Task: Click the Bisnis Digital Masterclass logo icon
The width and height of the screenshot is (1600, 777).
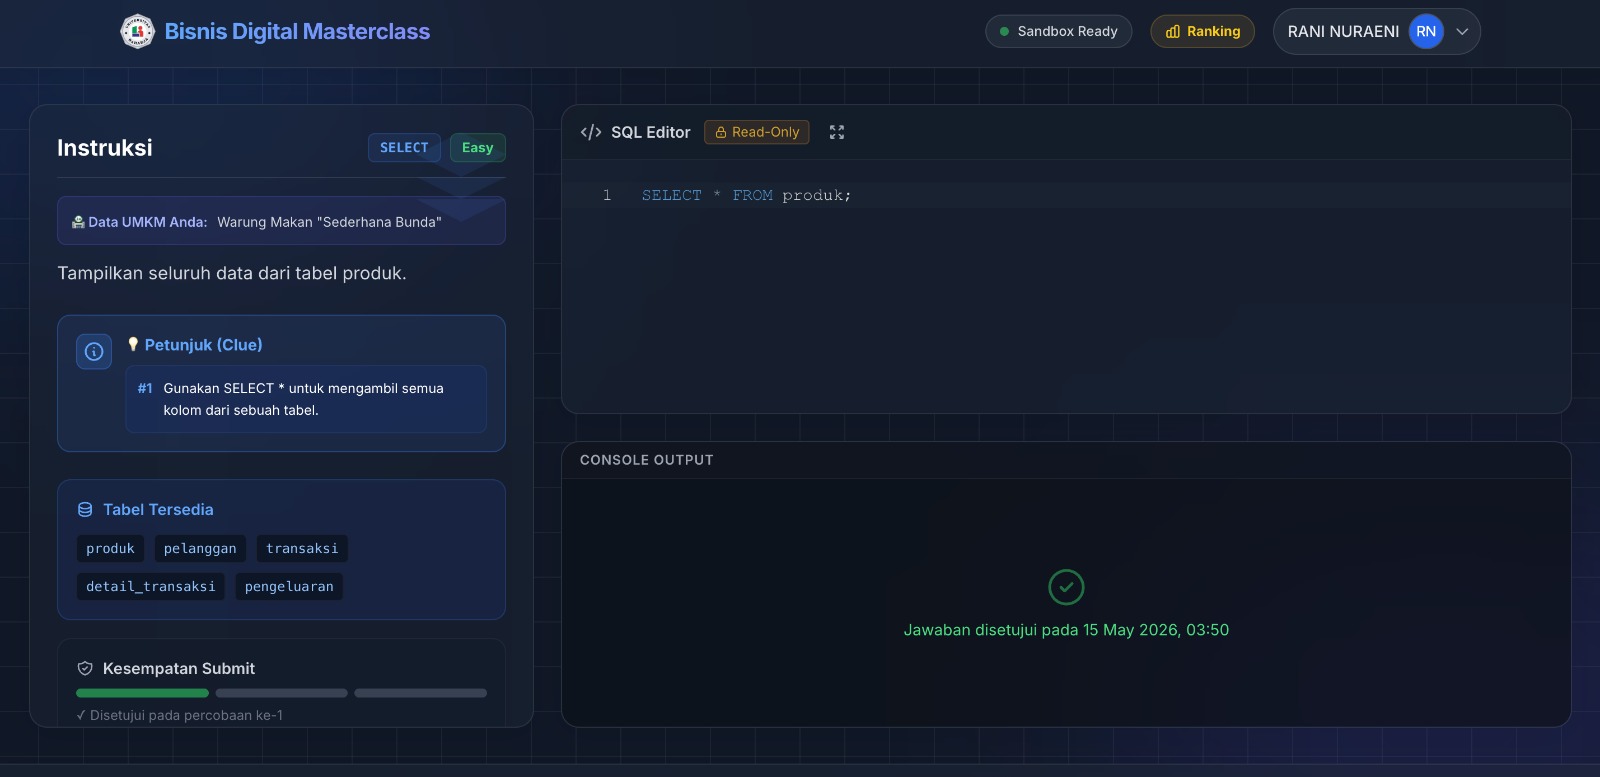Action: click(x=137, y=31)
